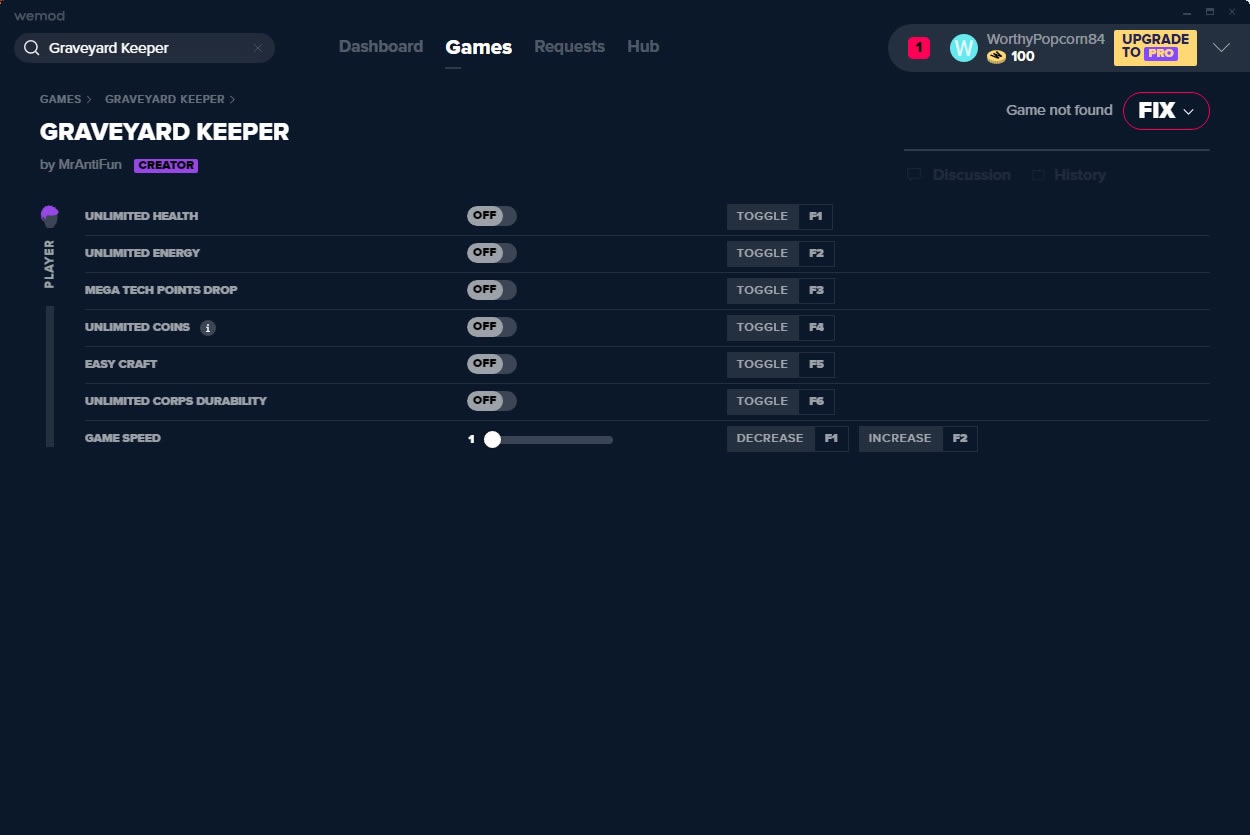The height and width of the screenshot is (835, 1250).
Task: Switch on Easy Craft toggle
Action: [x=491, y=364]
